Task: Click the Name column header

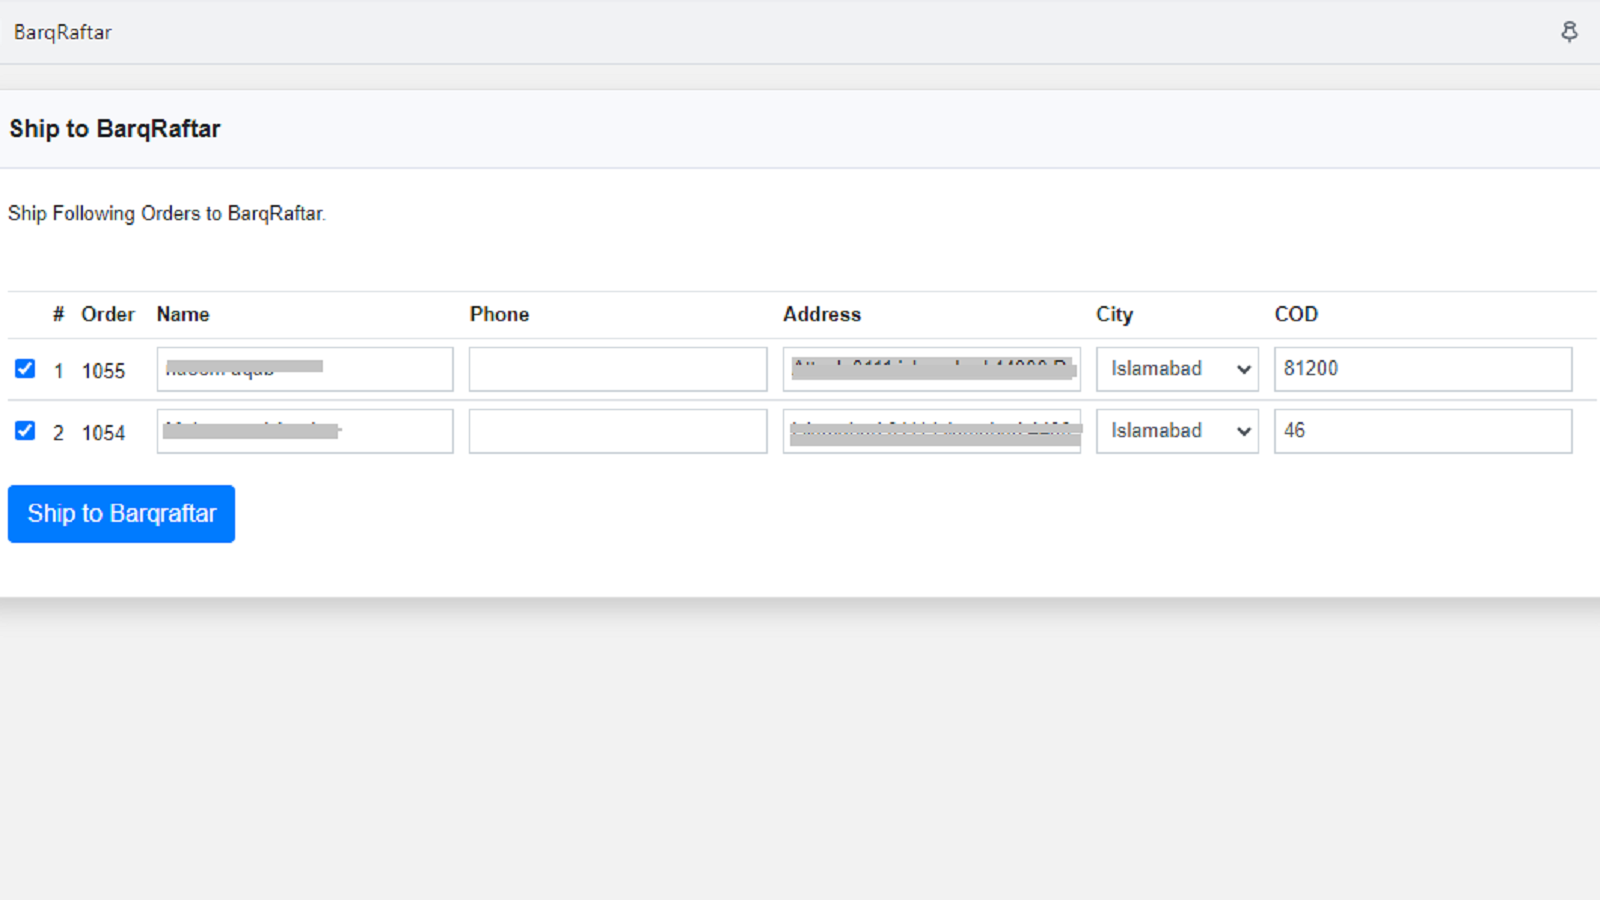Action: pos(183,314)
